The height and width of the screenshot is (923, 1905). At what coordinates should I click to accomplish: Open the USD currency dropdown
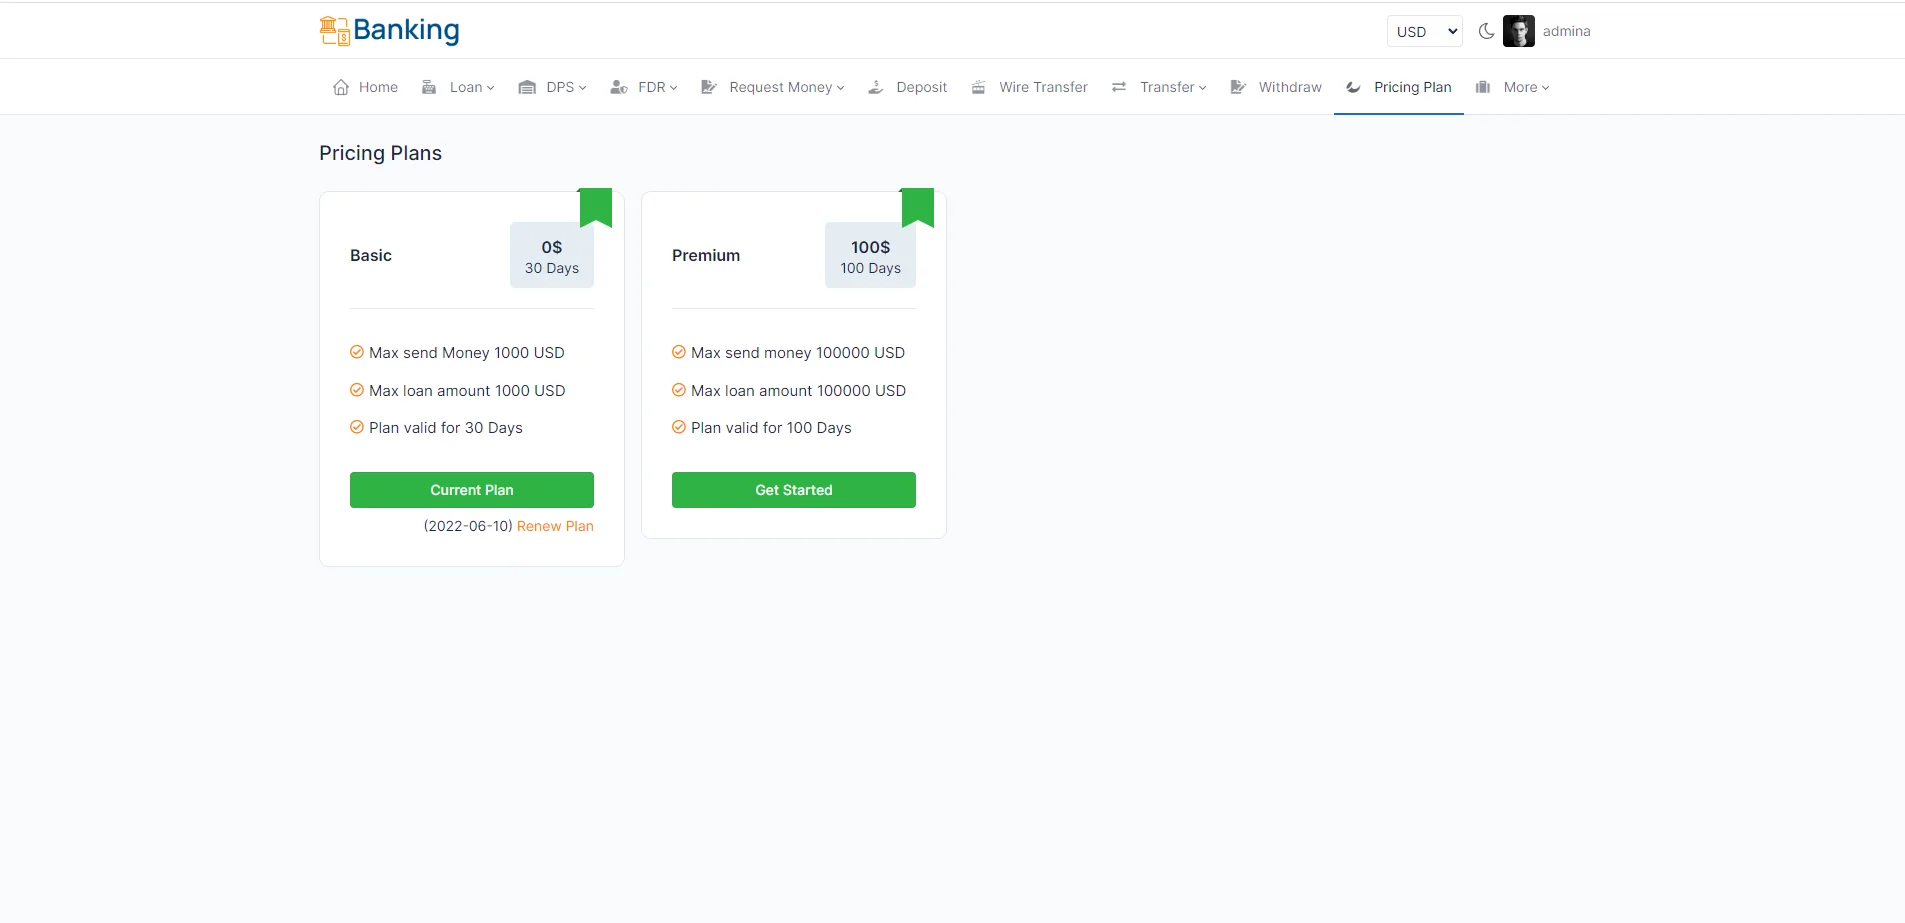pyautogui.click(x=1424, y=31)
